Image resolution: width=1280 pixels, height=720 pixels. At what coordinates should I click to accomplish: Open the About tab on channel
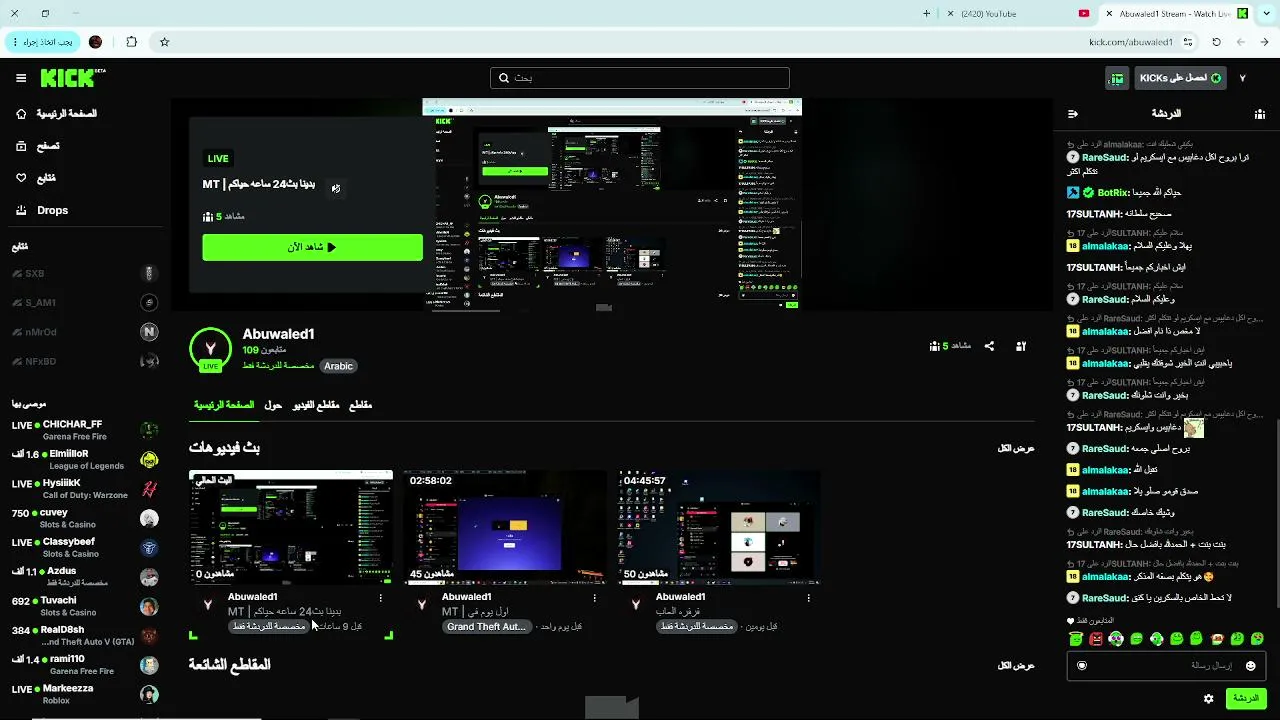pyautogui.click(x=273, y=405)
